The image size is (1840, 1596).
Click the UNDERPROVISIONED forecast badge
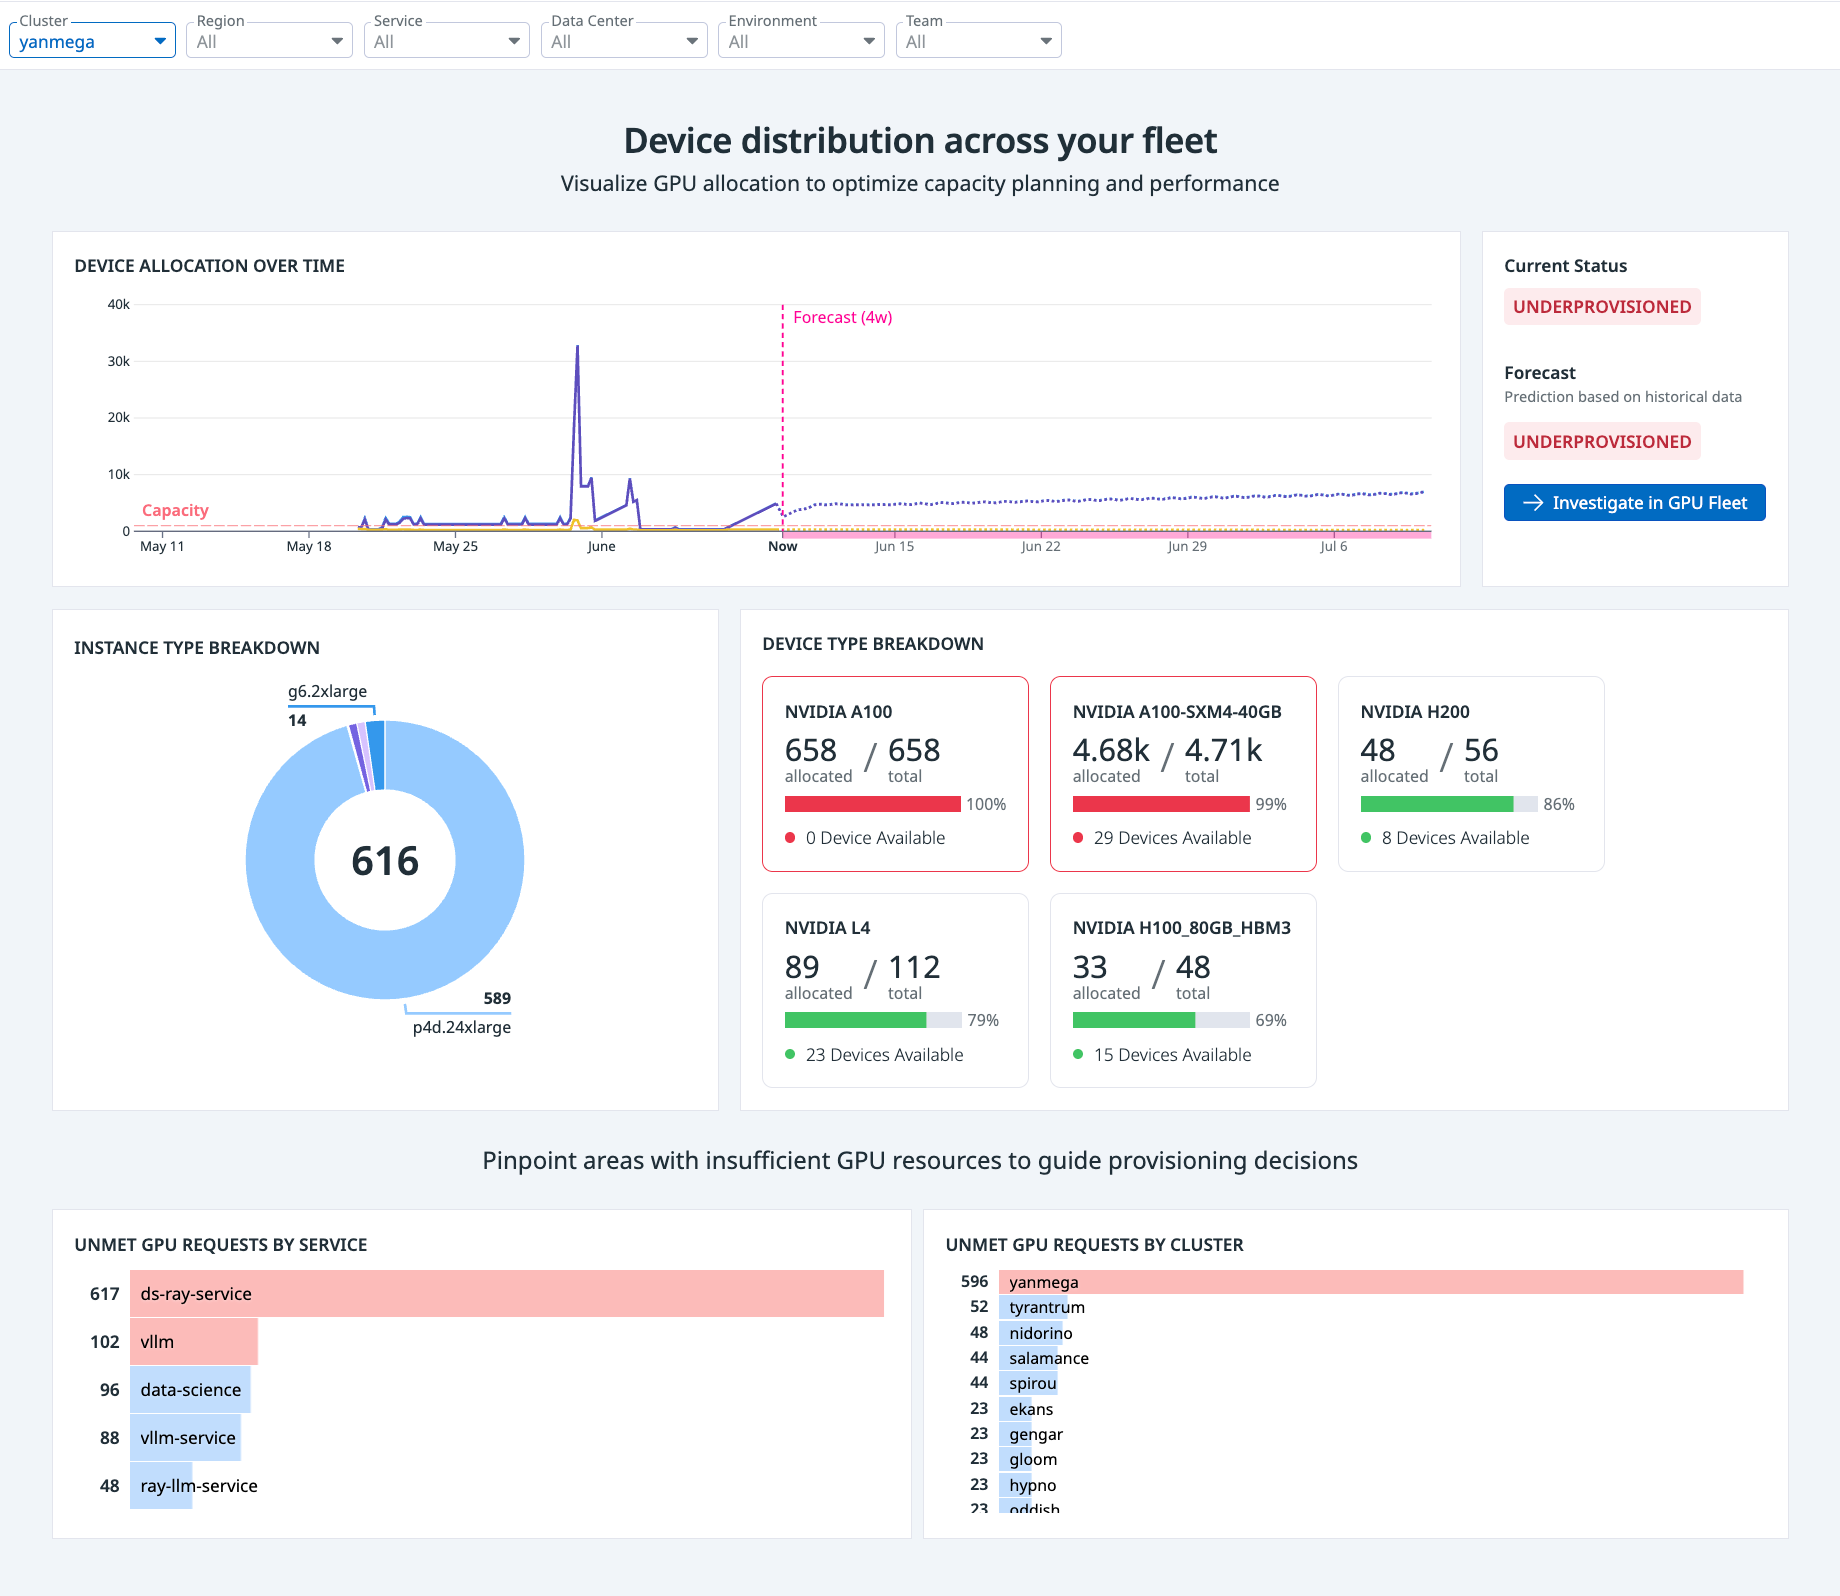(x=1601, y=440)
